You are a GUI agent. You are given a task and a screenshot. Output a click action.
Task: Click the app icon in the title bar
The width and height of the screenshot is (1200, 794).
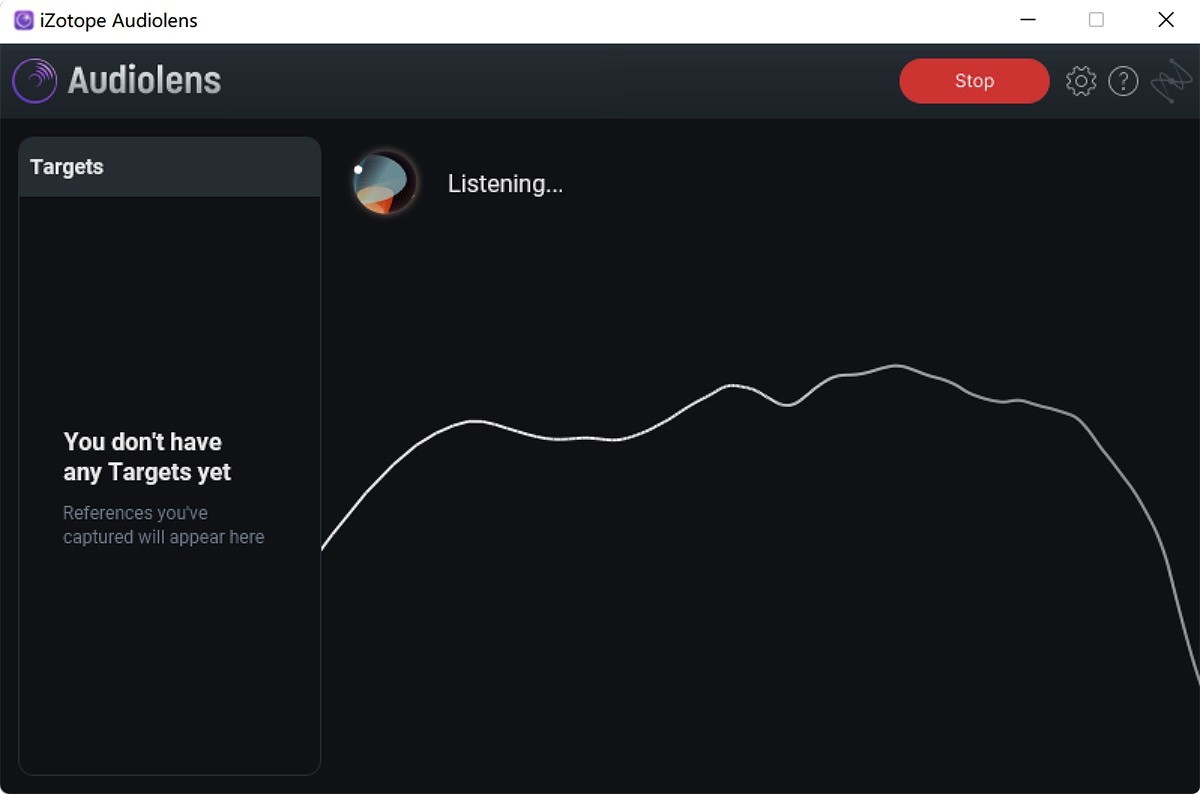(x=23, y=20)
